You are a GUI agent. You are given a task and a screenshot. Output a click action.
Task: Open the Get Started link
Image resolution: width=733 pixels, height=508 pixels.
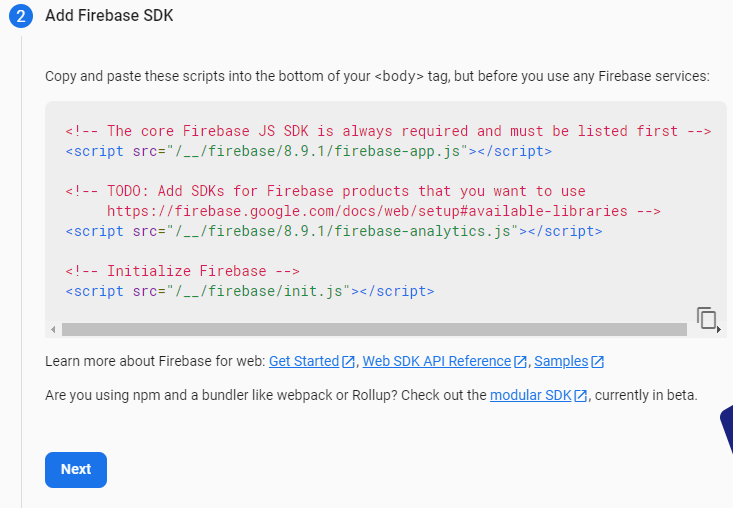pyautogui.click(x=304, y=361)
